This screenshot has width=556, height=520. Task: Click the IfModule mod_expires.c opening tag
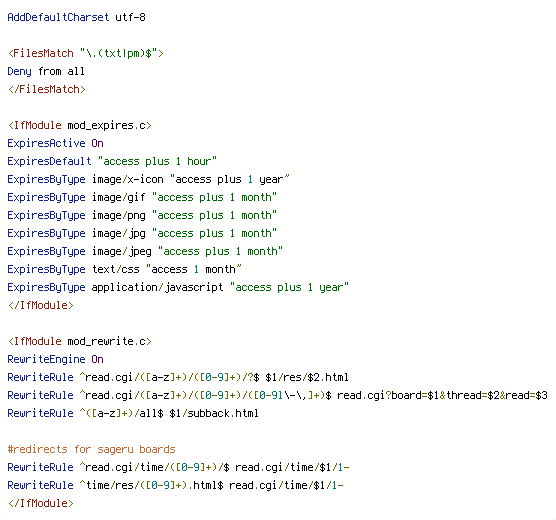coord(79,125)
